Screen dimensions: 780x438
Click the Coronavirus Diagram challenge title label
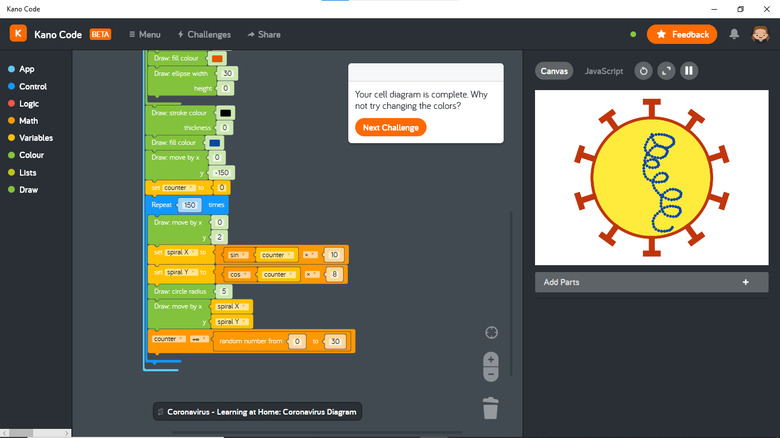(x=257, y=412)
